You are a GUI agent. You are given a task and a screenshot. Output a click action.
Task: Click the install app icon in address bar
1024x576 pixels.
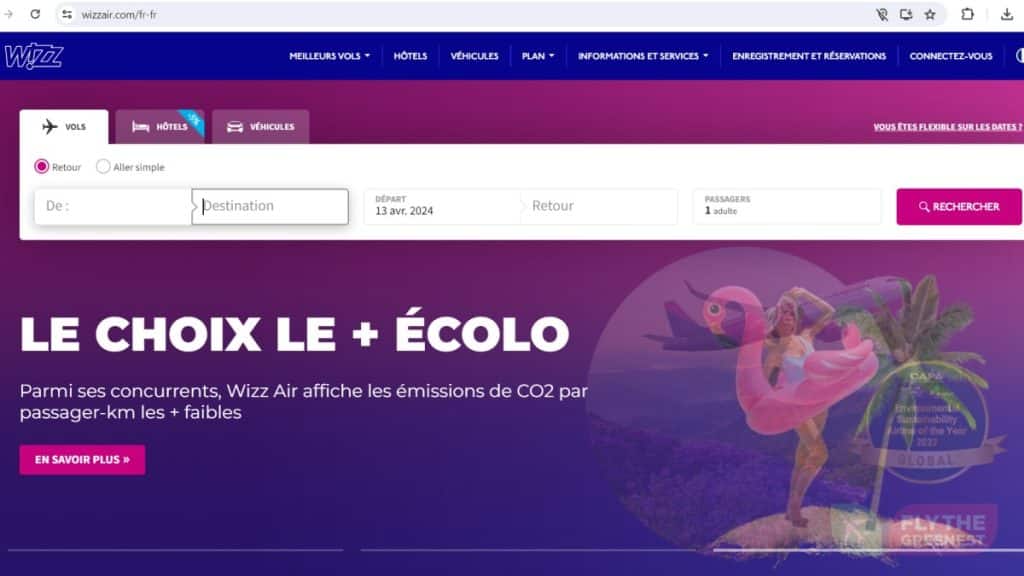[906, 14]
